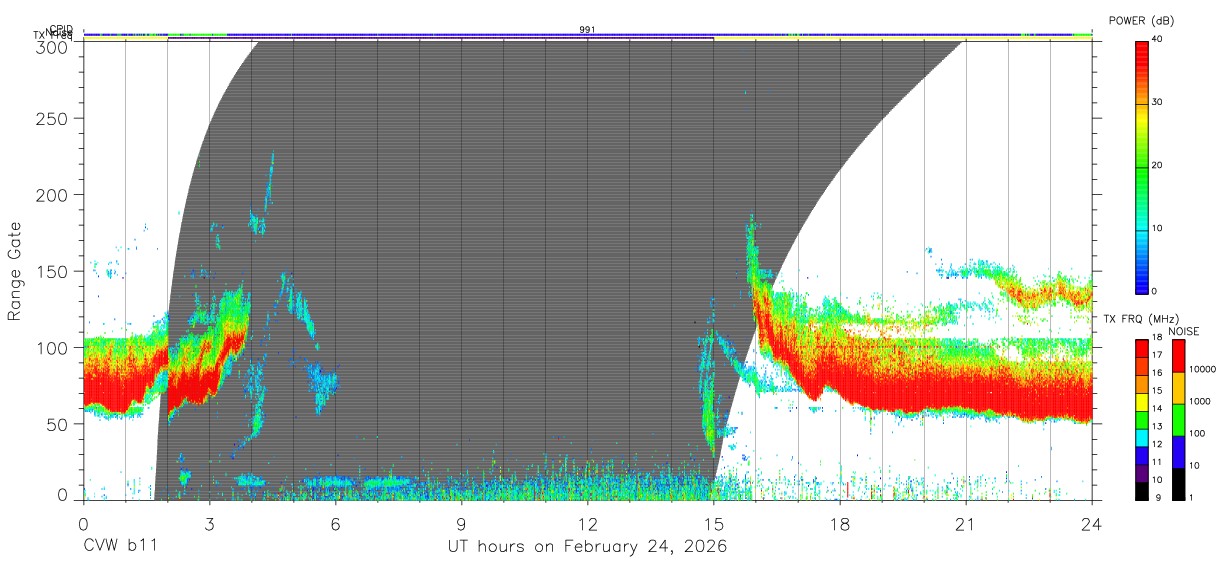Click the 10000 label in the NOISE legend
This screenshot has width=1228, height=567.
(x=1202, y=369)
